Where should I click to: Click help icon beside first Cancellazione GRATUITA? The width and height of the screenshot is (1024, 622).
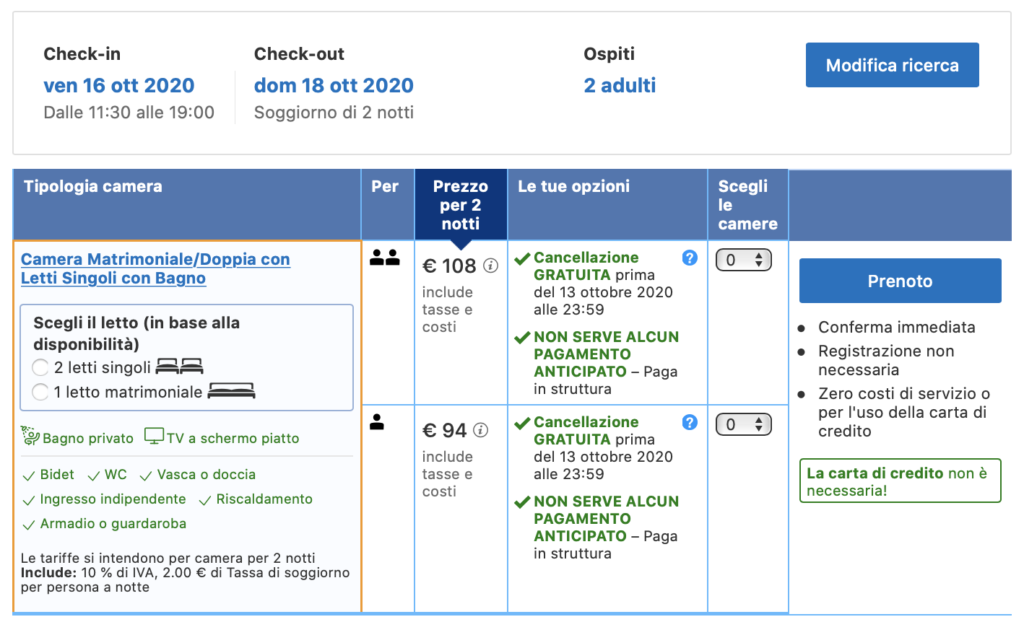point(689,258)
